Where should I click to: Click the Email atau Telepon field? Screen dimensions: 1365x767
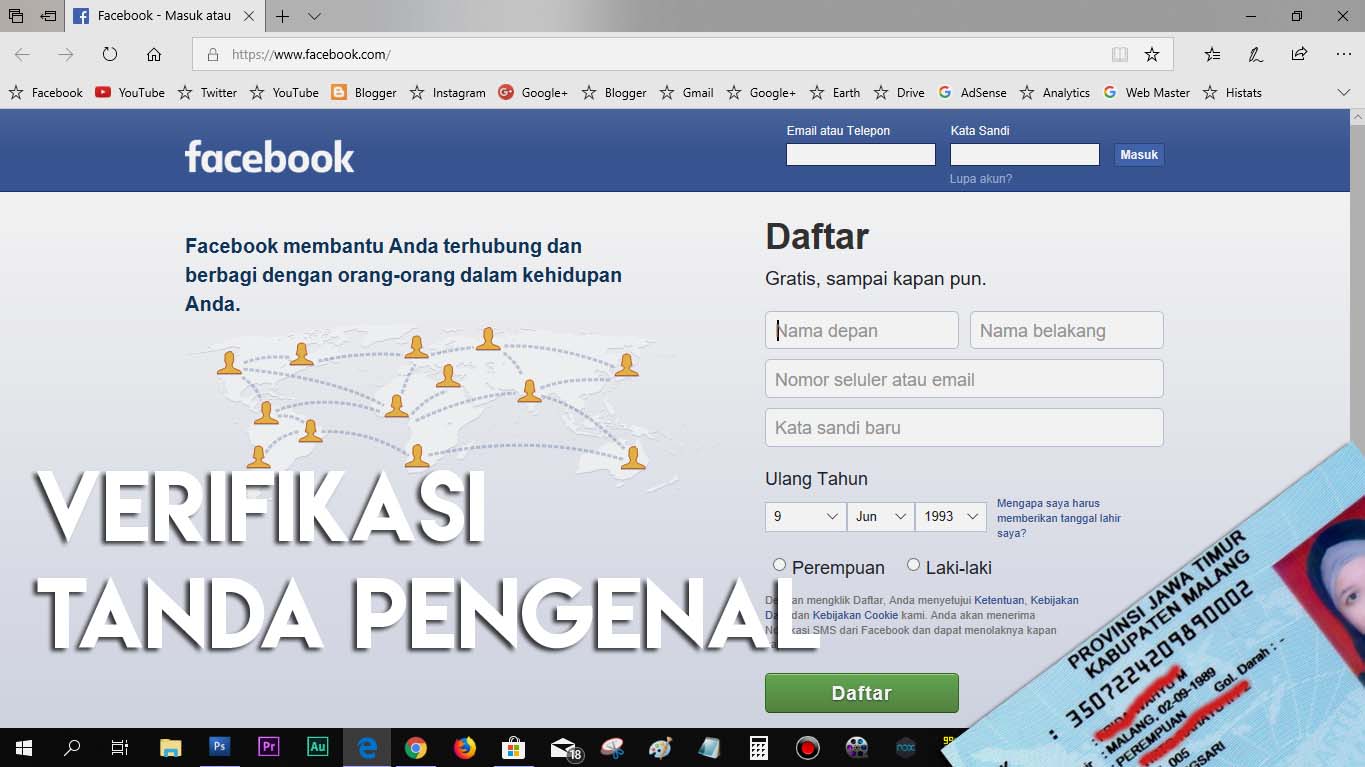coord(861,154)
